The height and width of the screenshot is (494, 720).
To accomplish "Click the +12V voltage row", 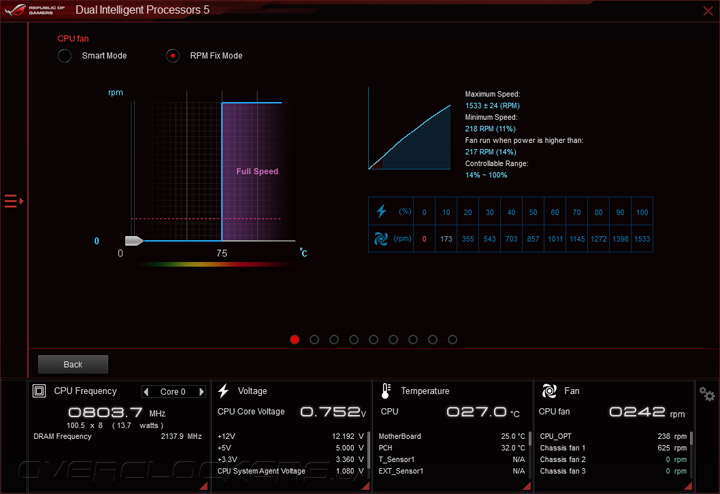I will point(291,436).
